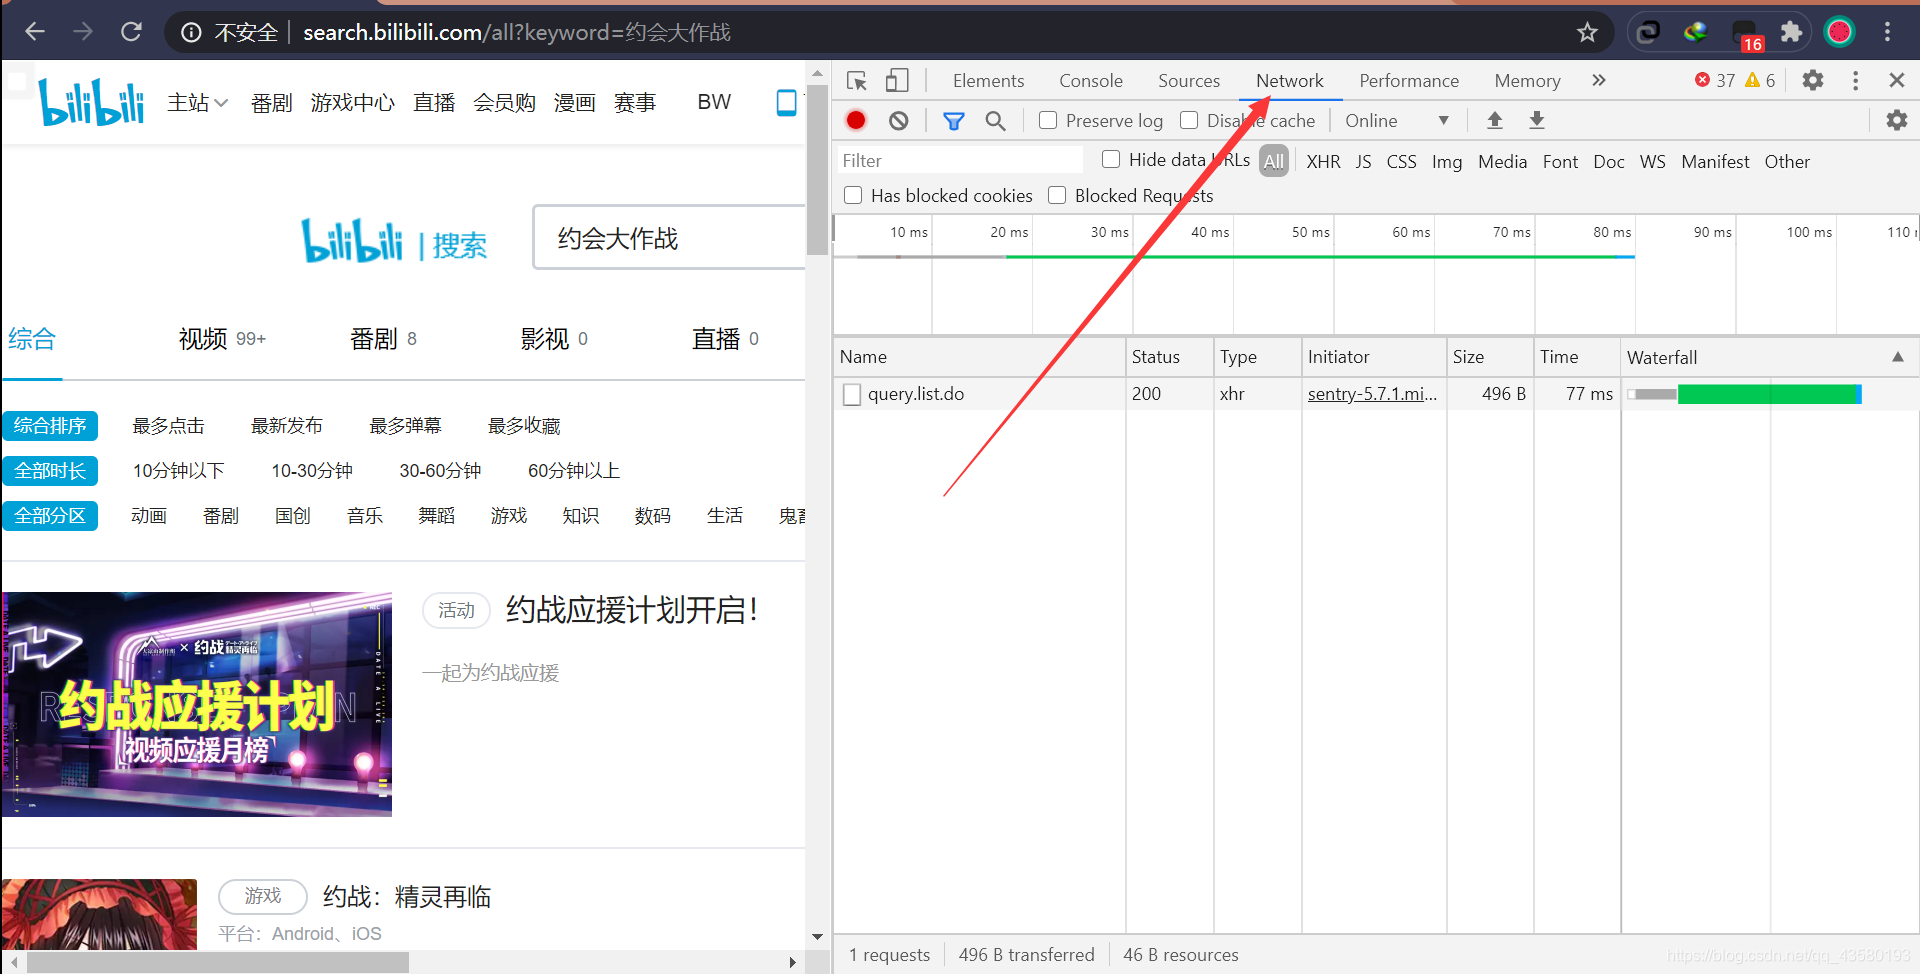Toggle the device toolbar icon in DevTools
1920x974 pixels.
pos(897,81)
